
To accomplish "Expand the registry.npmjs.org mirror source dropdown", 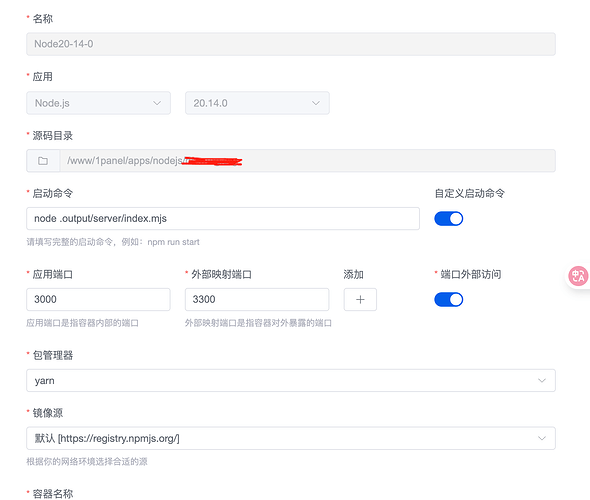I will pos(291,438).
